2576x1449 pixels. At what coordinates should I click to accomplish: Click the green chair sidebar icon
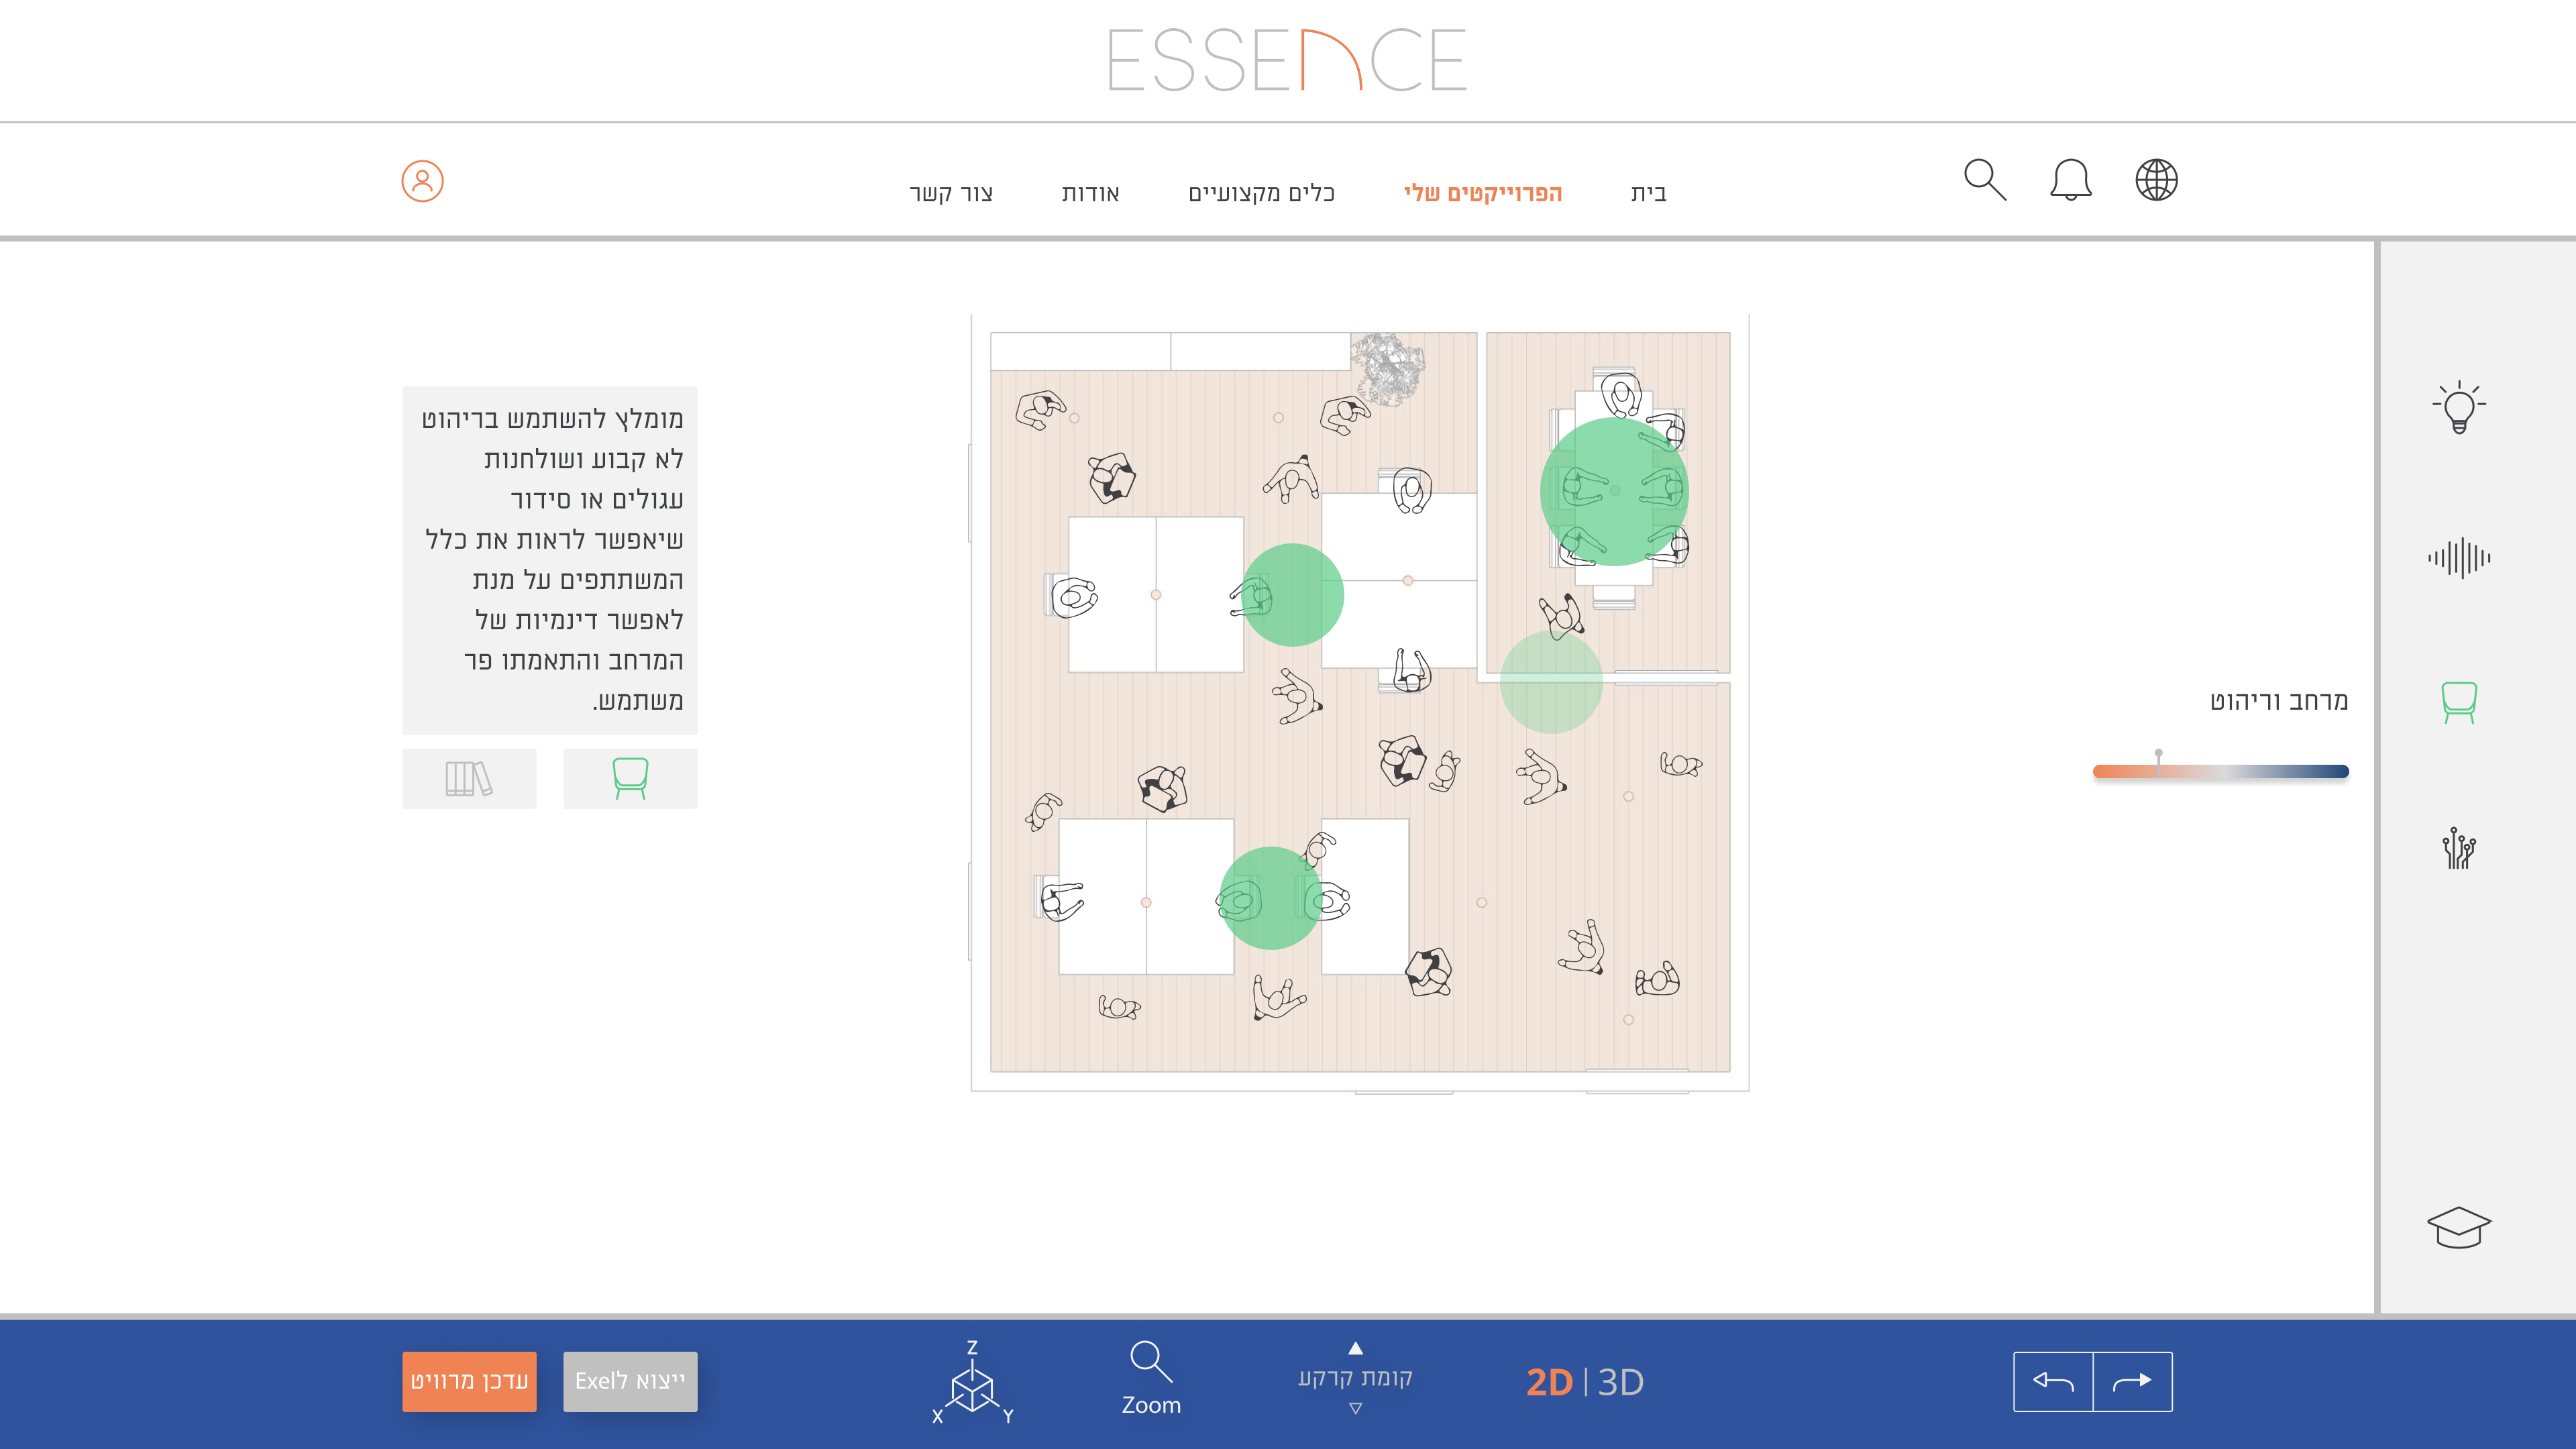[x=2458, y=702]
